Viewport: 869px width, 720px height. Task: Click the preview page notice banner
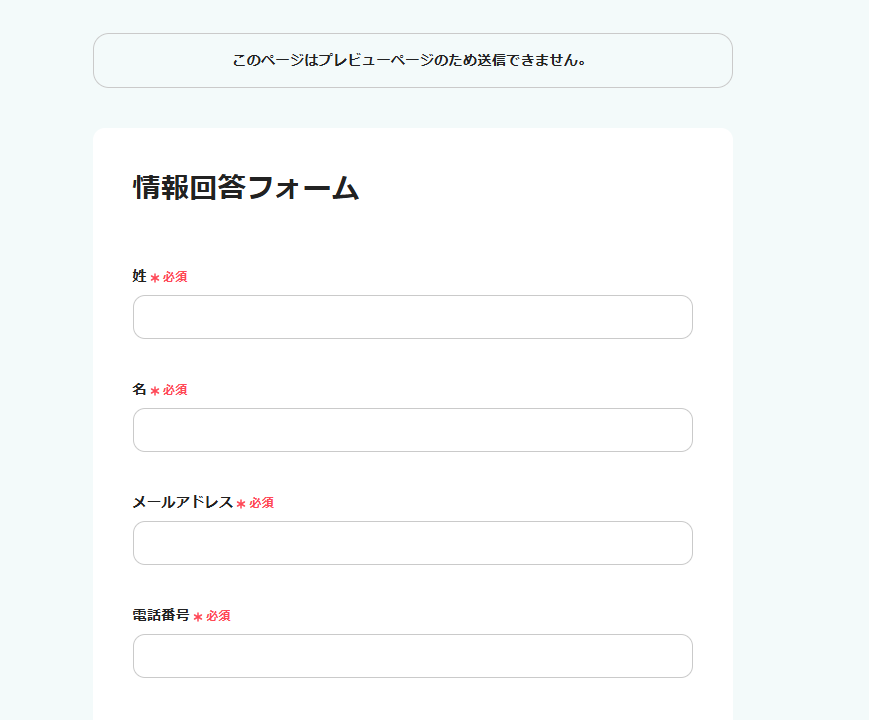pos(412,60)
